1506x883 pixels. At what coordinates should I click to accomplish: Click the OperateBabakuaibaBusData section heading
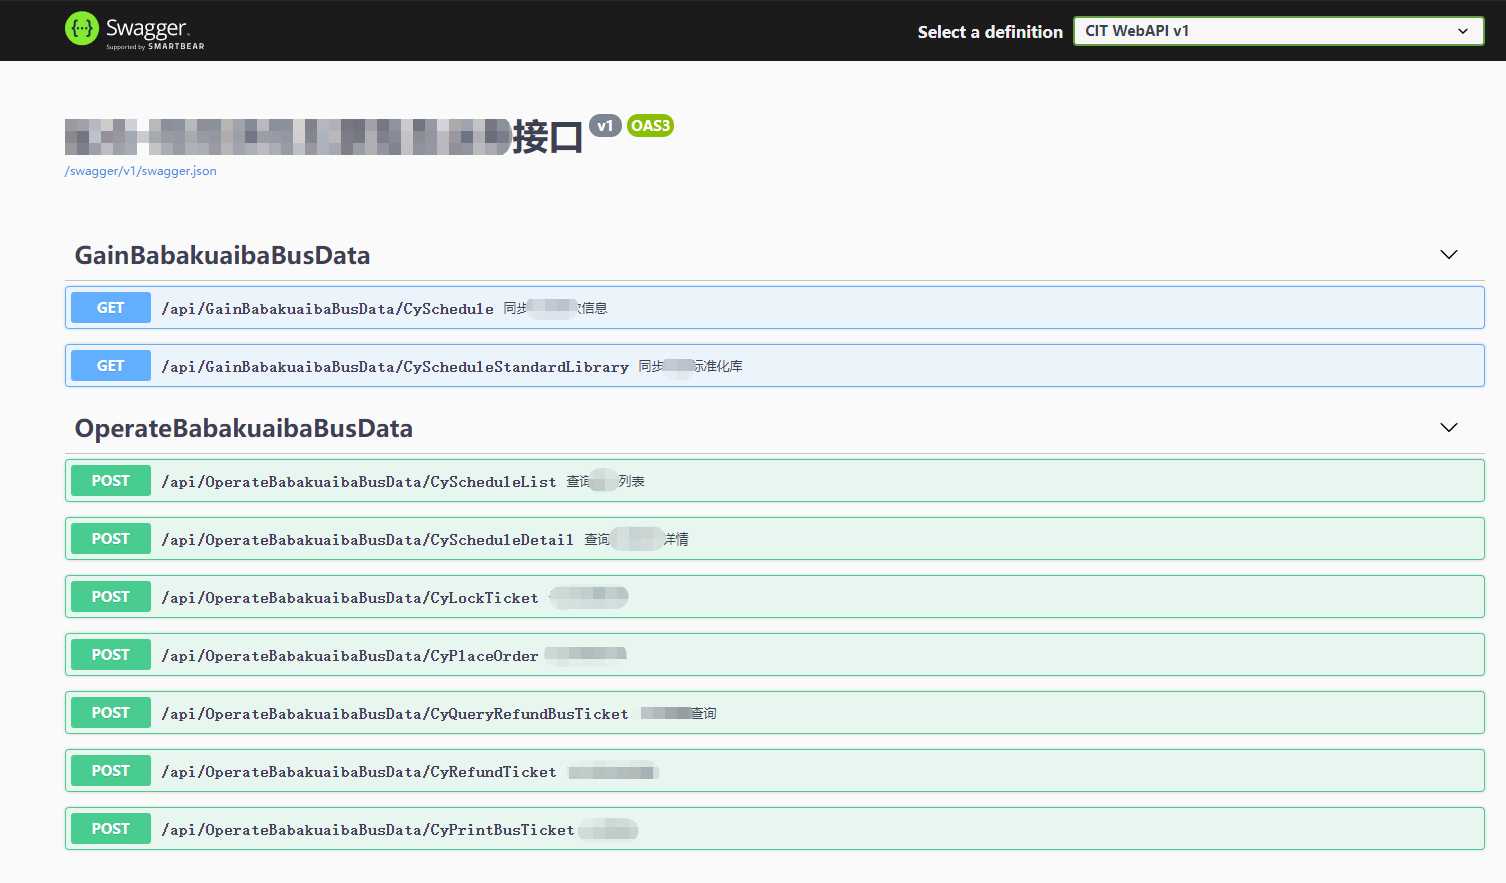pyautogui.click(x=244, y=429)
